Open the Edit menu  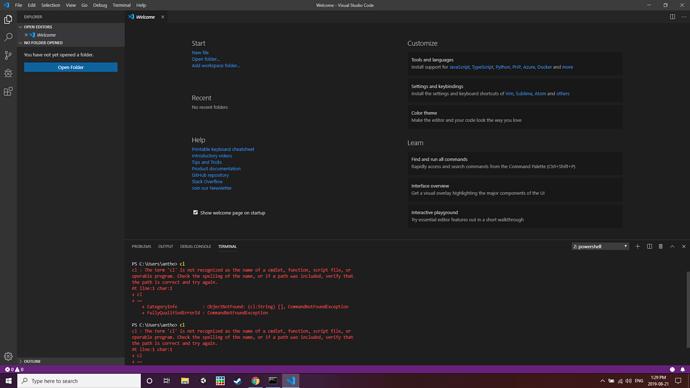32,5
